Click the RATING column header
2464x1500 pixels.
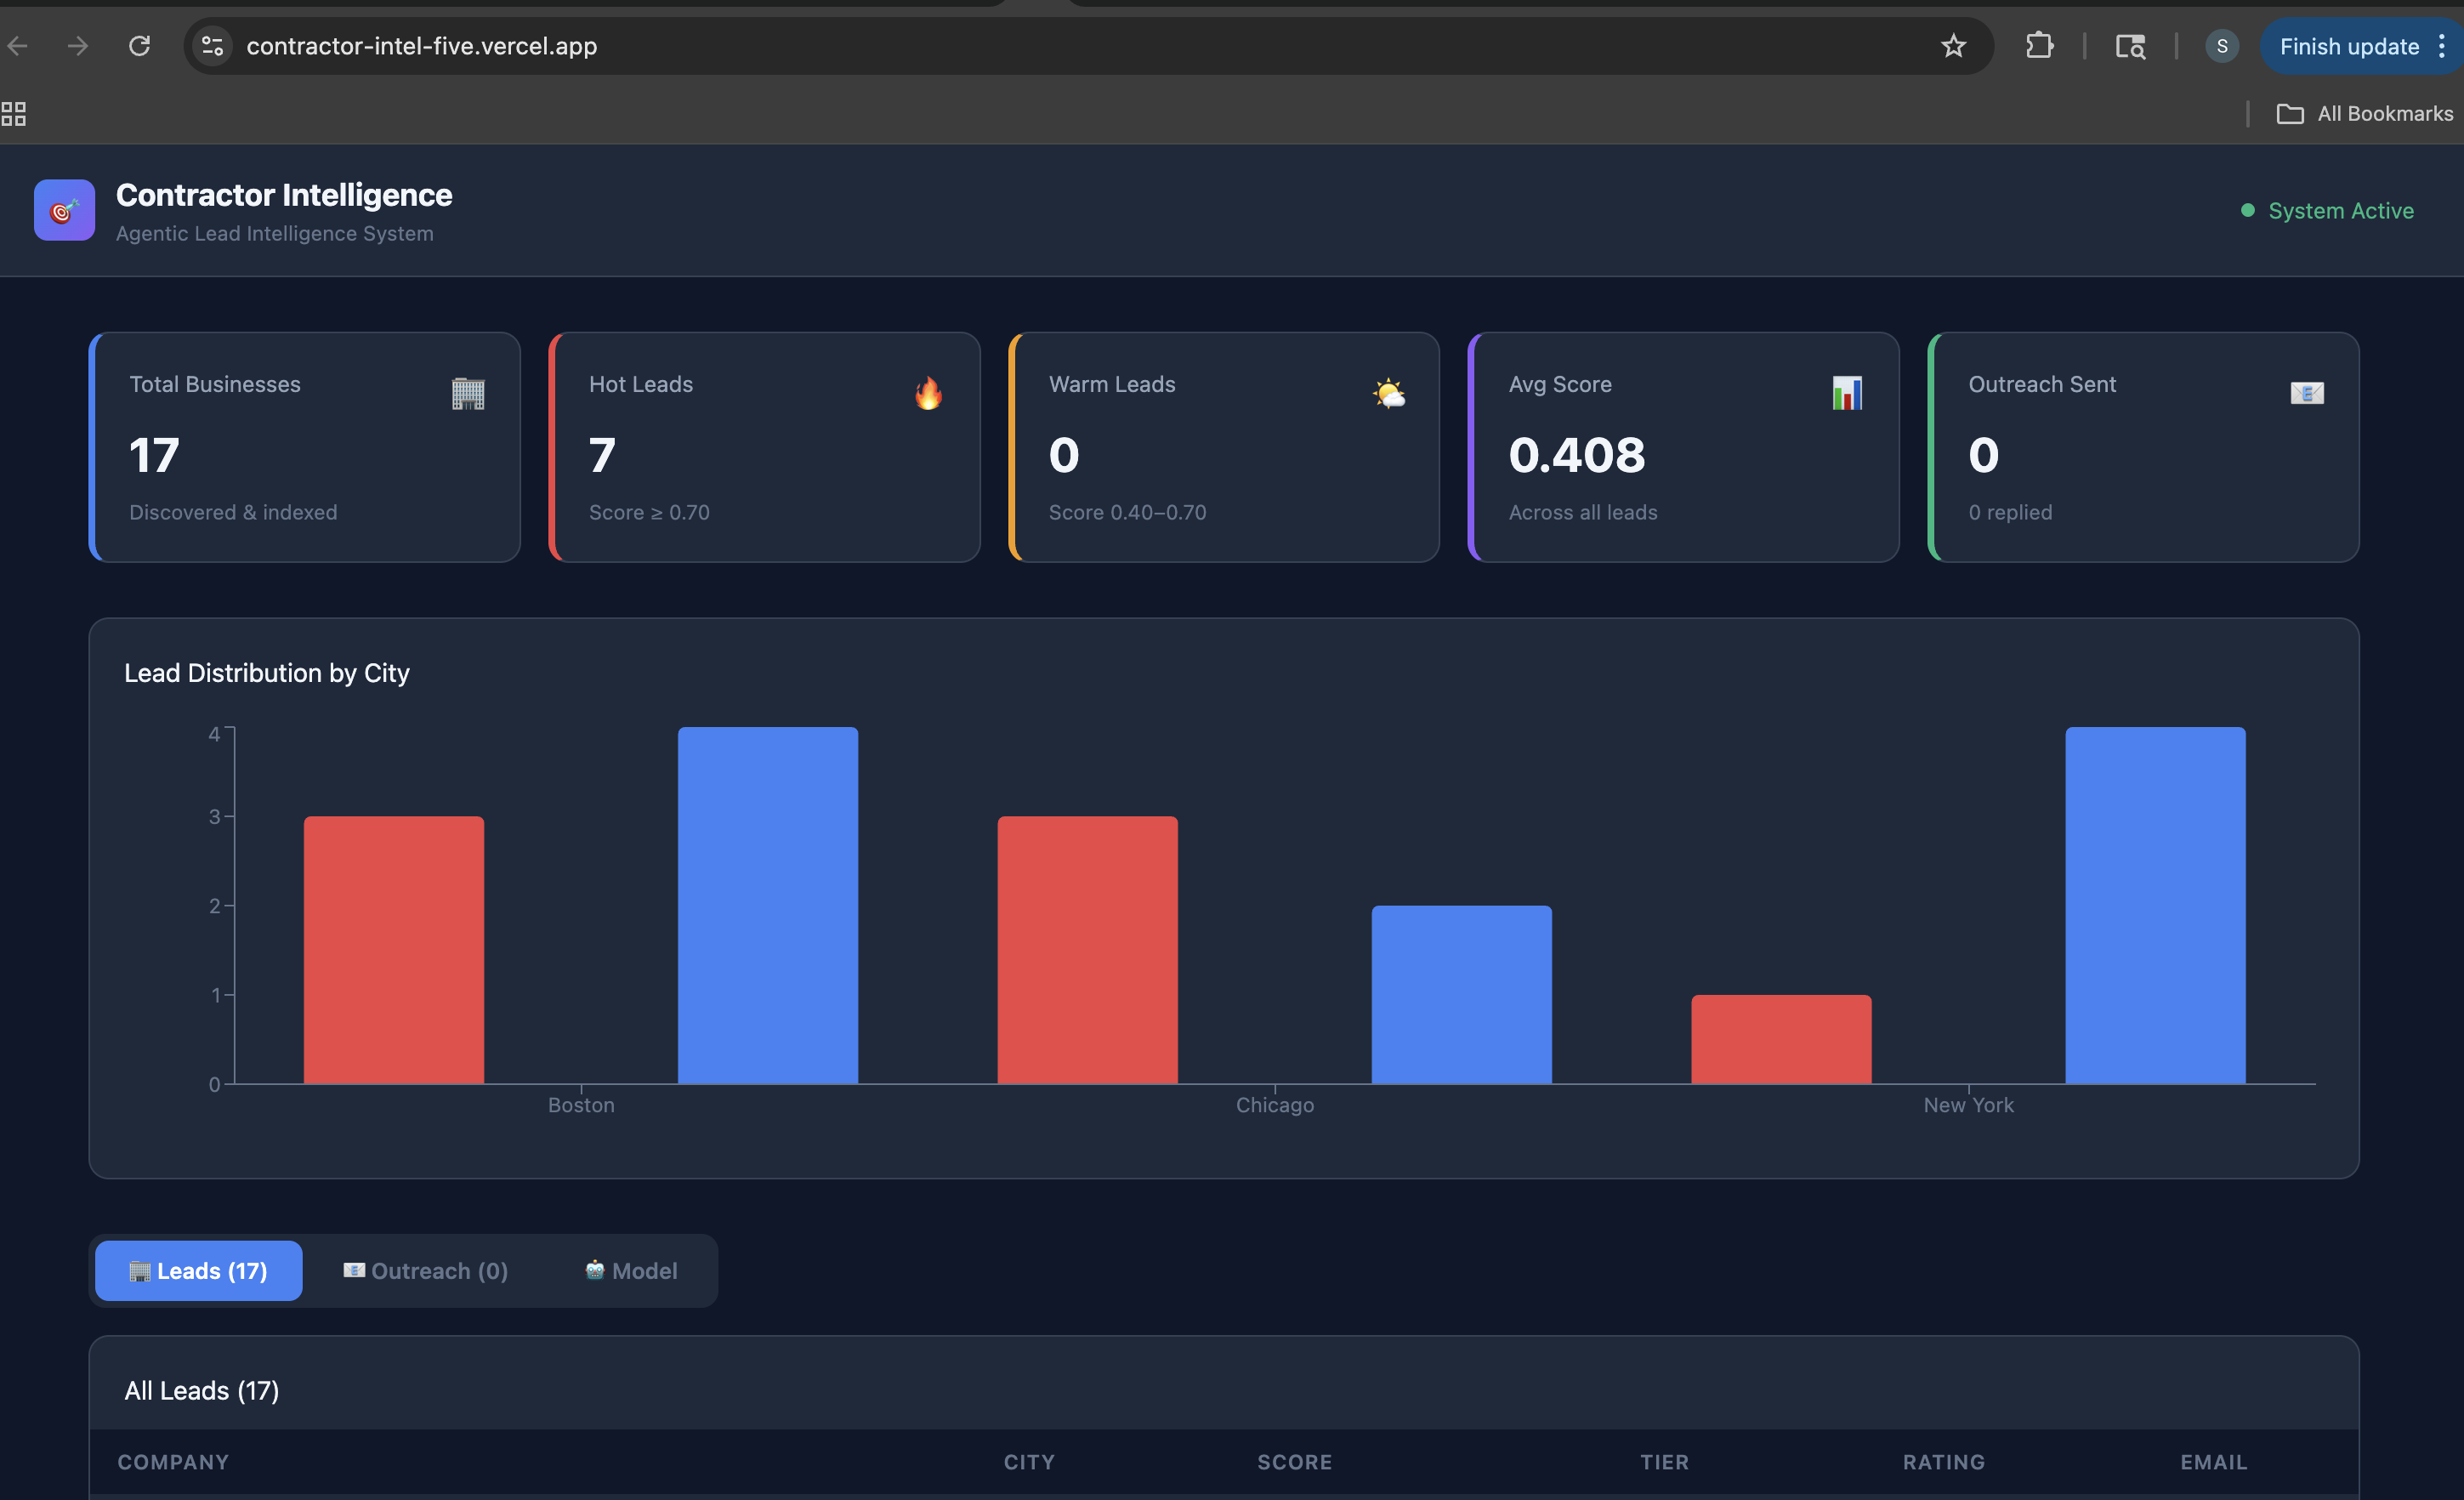[x=1943, y=1462]
